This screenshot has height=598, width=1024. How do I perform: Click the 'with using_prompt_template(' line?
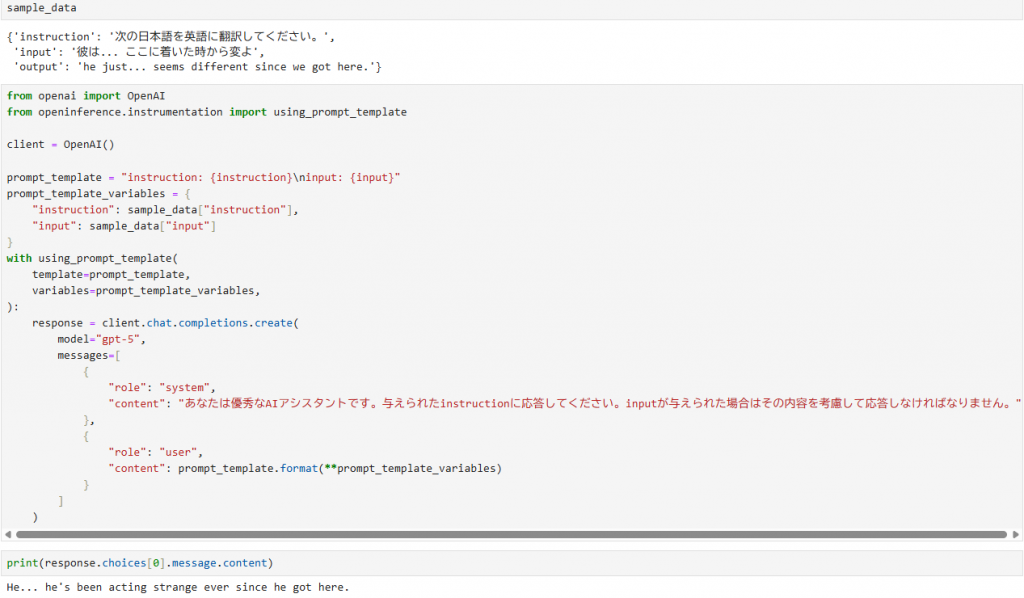(x=91, y=258)
